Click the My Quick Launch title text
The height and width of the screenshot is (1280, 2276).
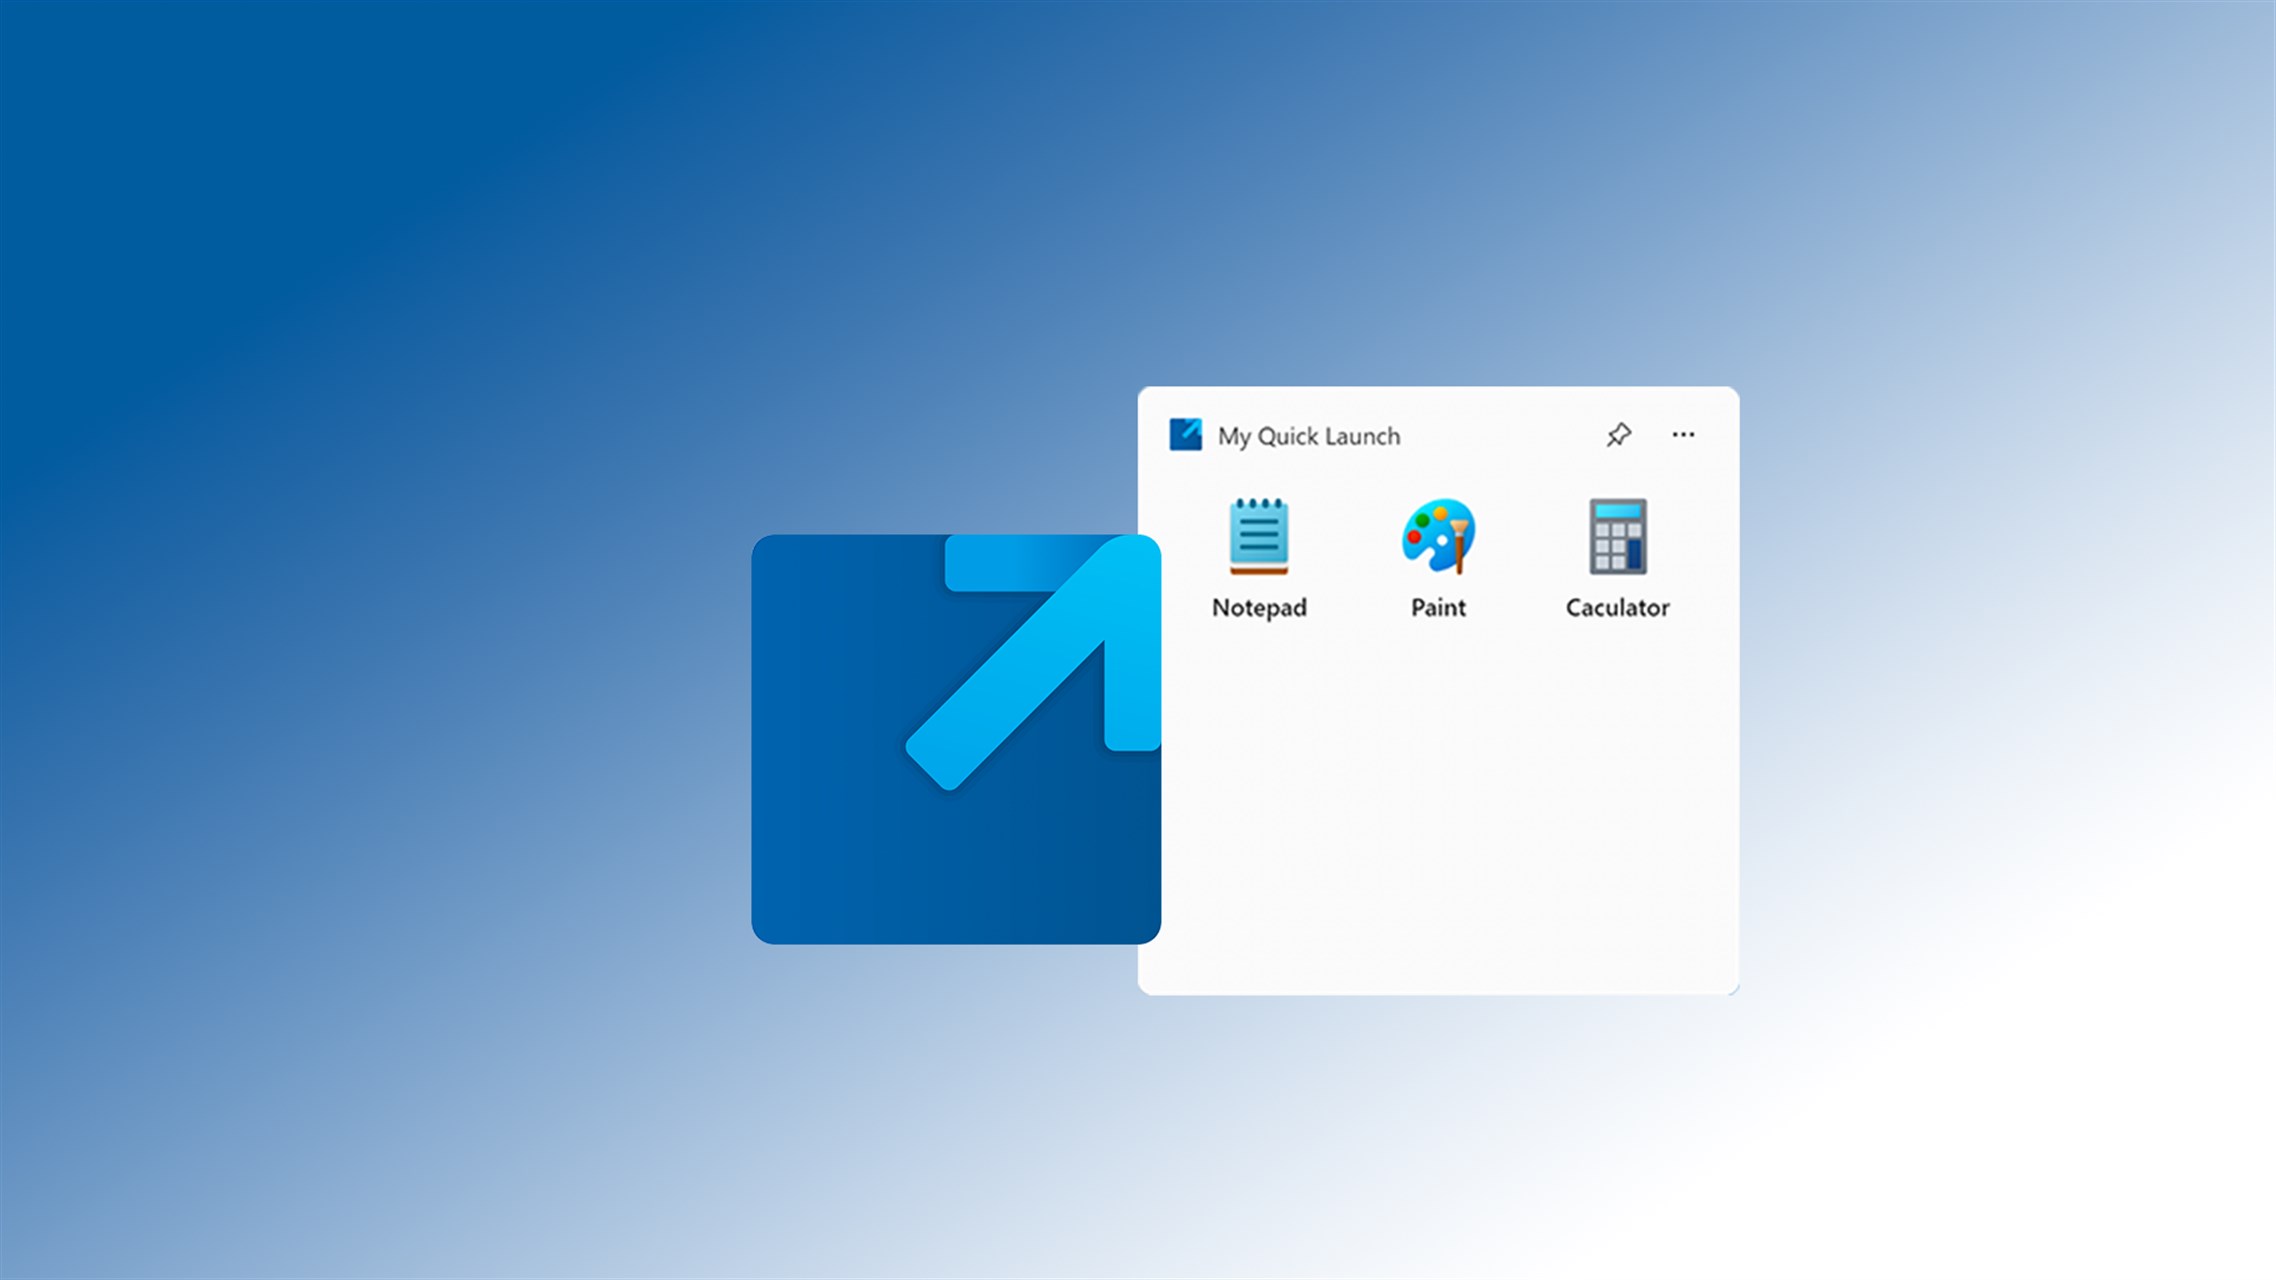pyautogui.click(x=1308, y=437)
